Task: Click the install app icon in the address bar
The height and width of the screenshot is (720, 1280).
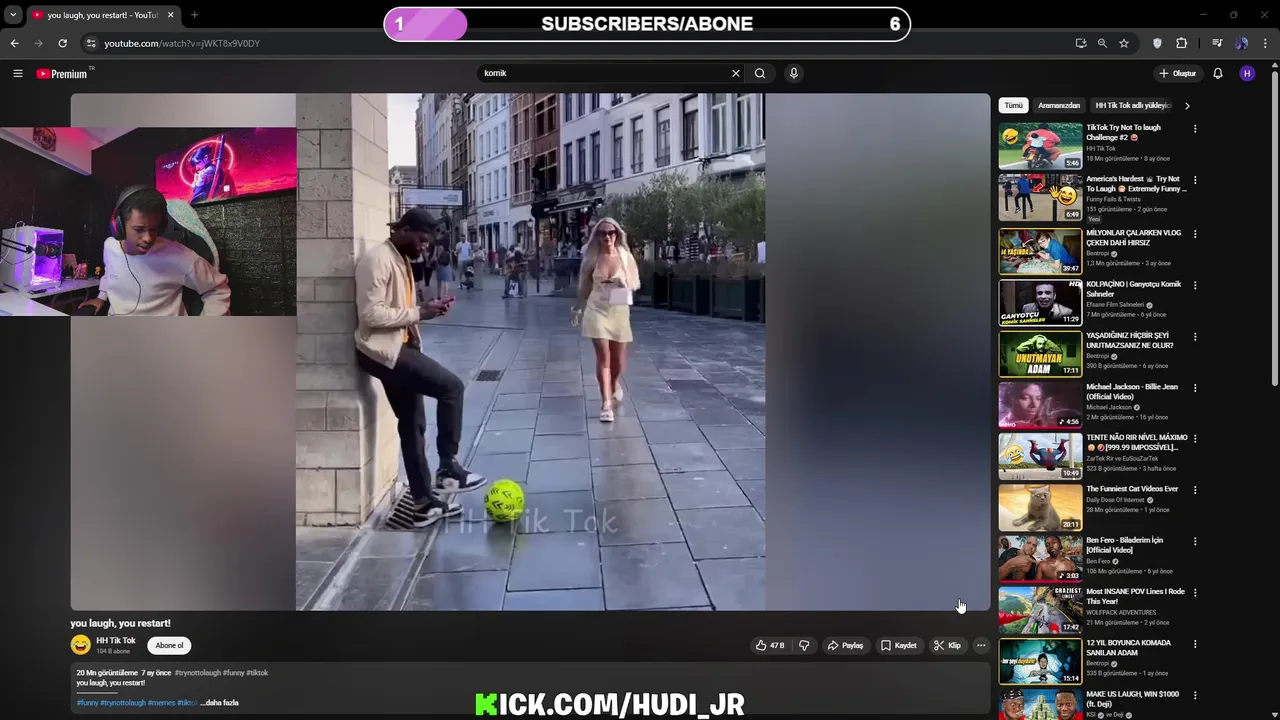Action: coord(1081,43)
